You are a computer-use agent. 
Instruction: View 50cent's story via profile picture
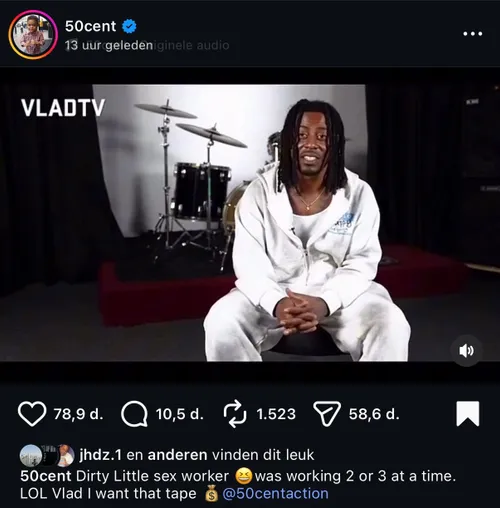[33, 35]
